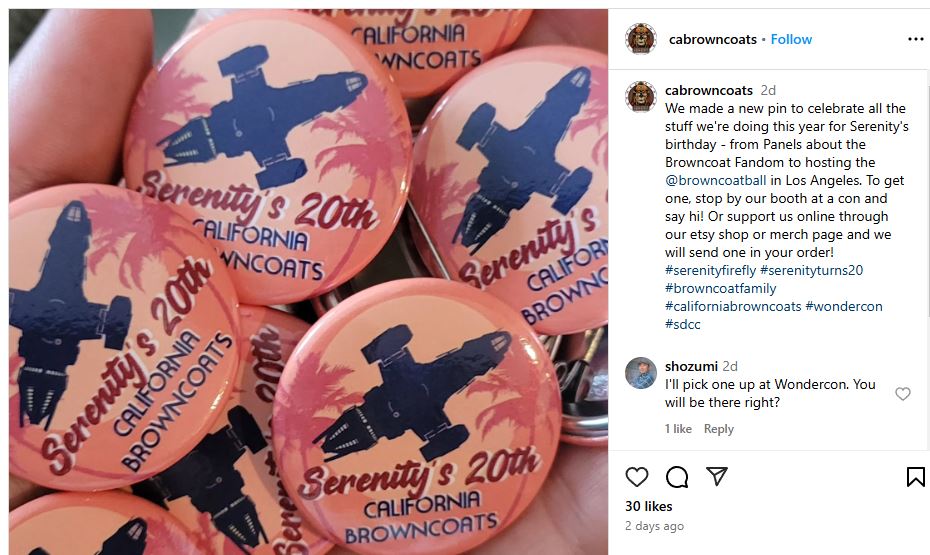Follow the cabrowncoats account
Image resolution: width=930 pixels, height=555 pixels.
pos(791,39)
